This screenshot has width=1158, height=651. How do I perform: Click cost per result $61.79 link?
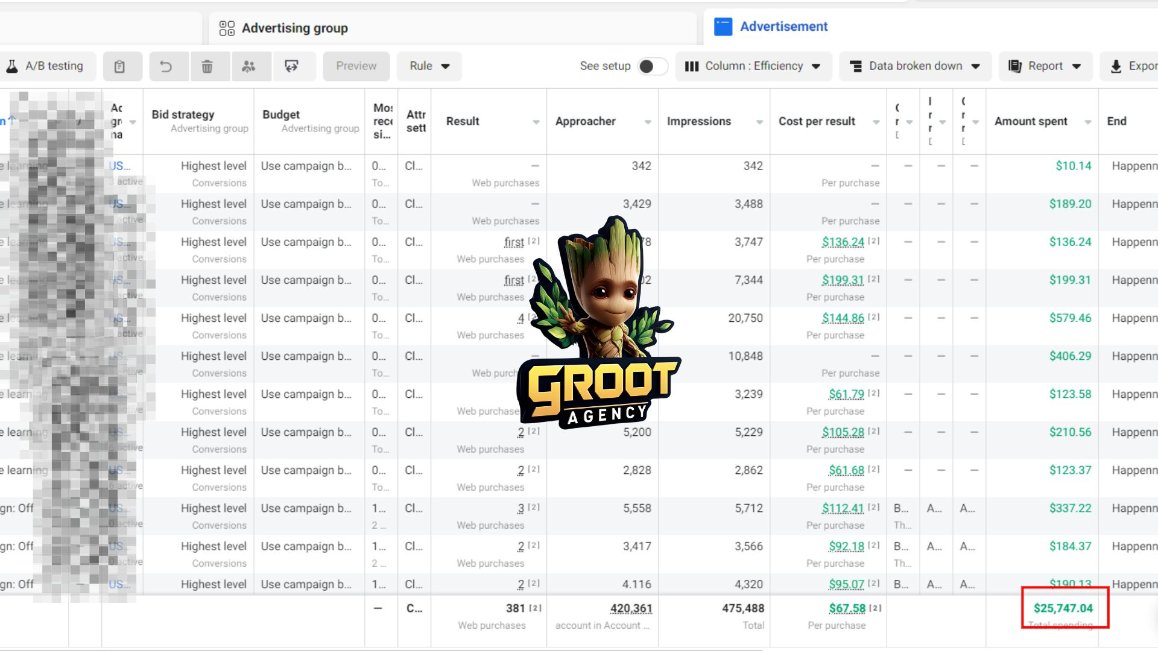pyautogui.click(x=846, y=395)
